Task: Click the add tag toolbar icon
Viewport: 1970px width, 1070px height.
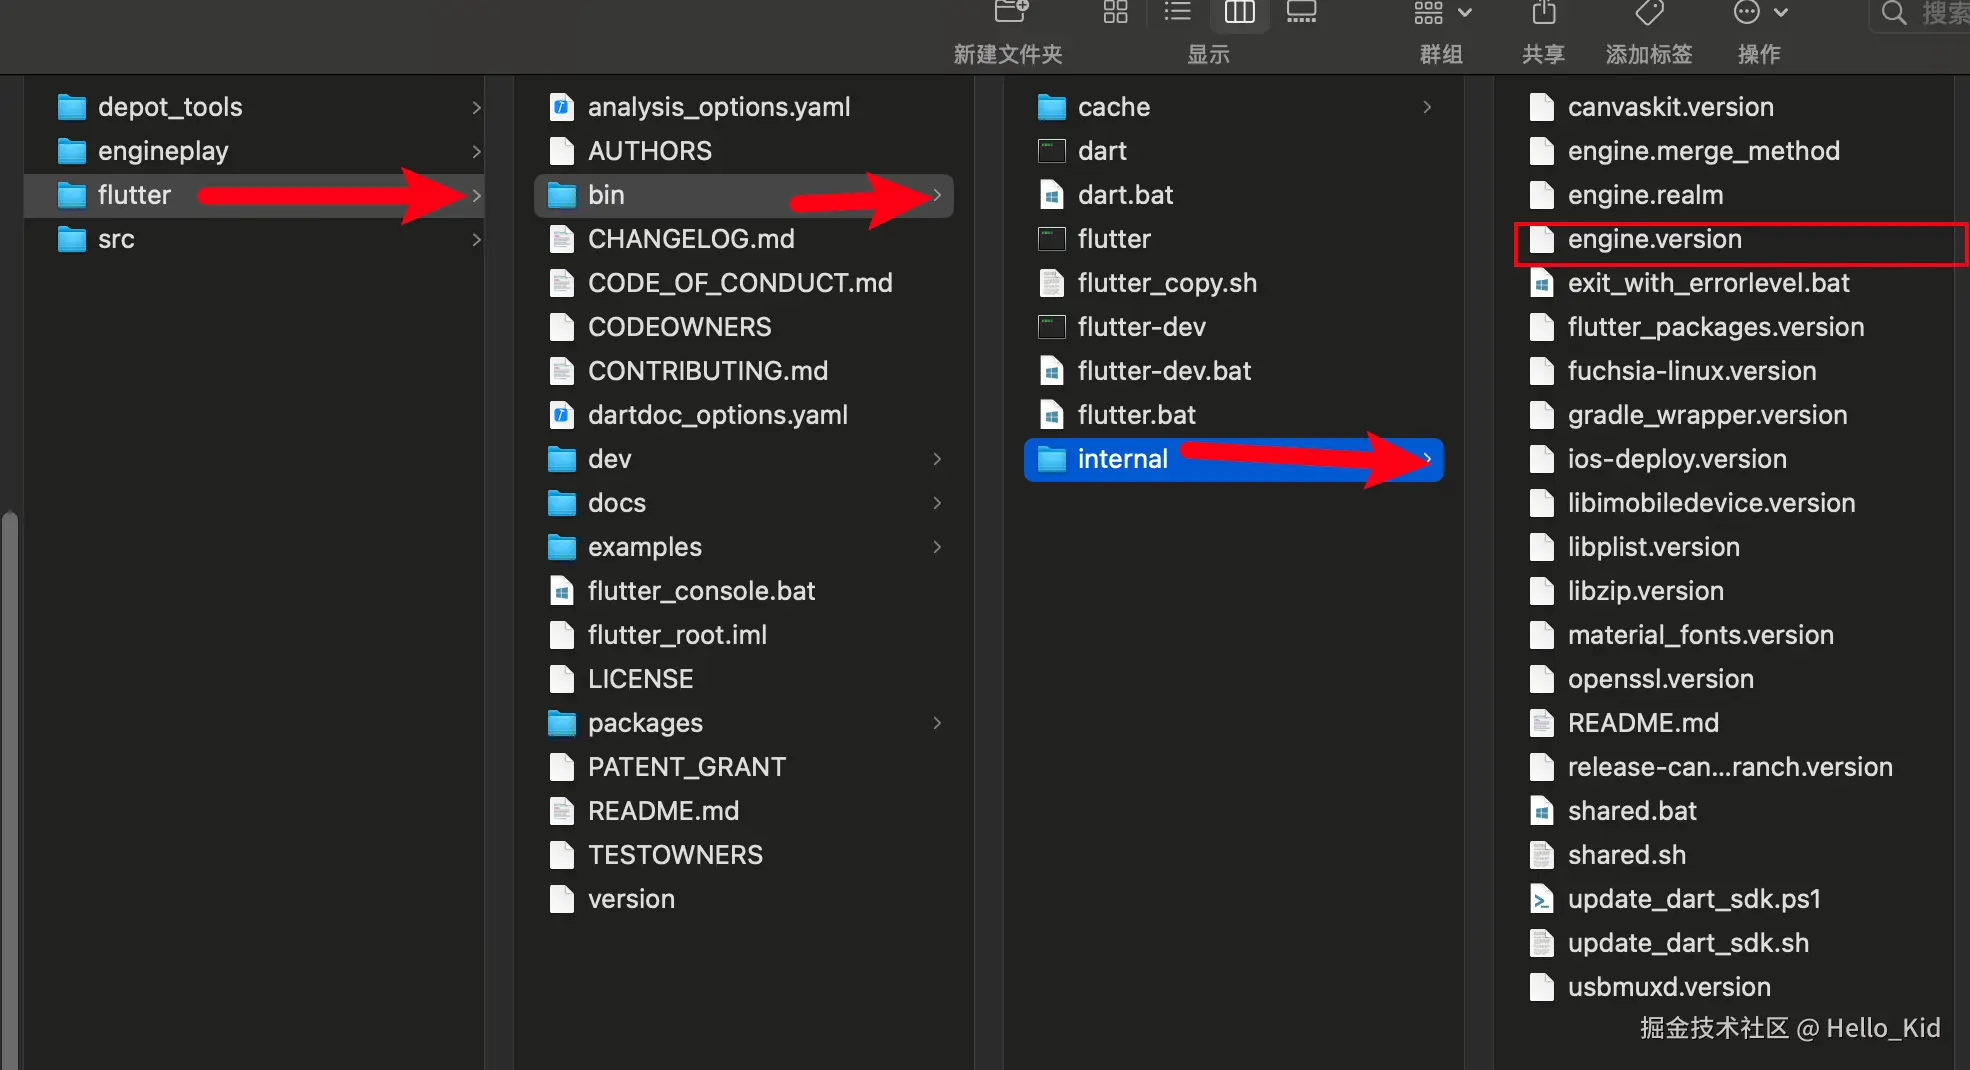Action: [x=1649, y=12]
